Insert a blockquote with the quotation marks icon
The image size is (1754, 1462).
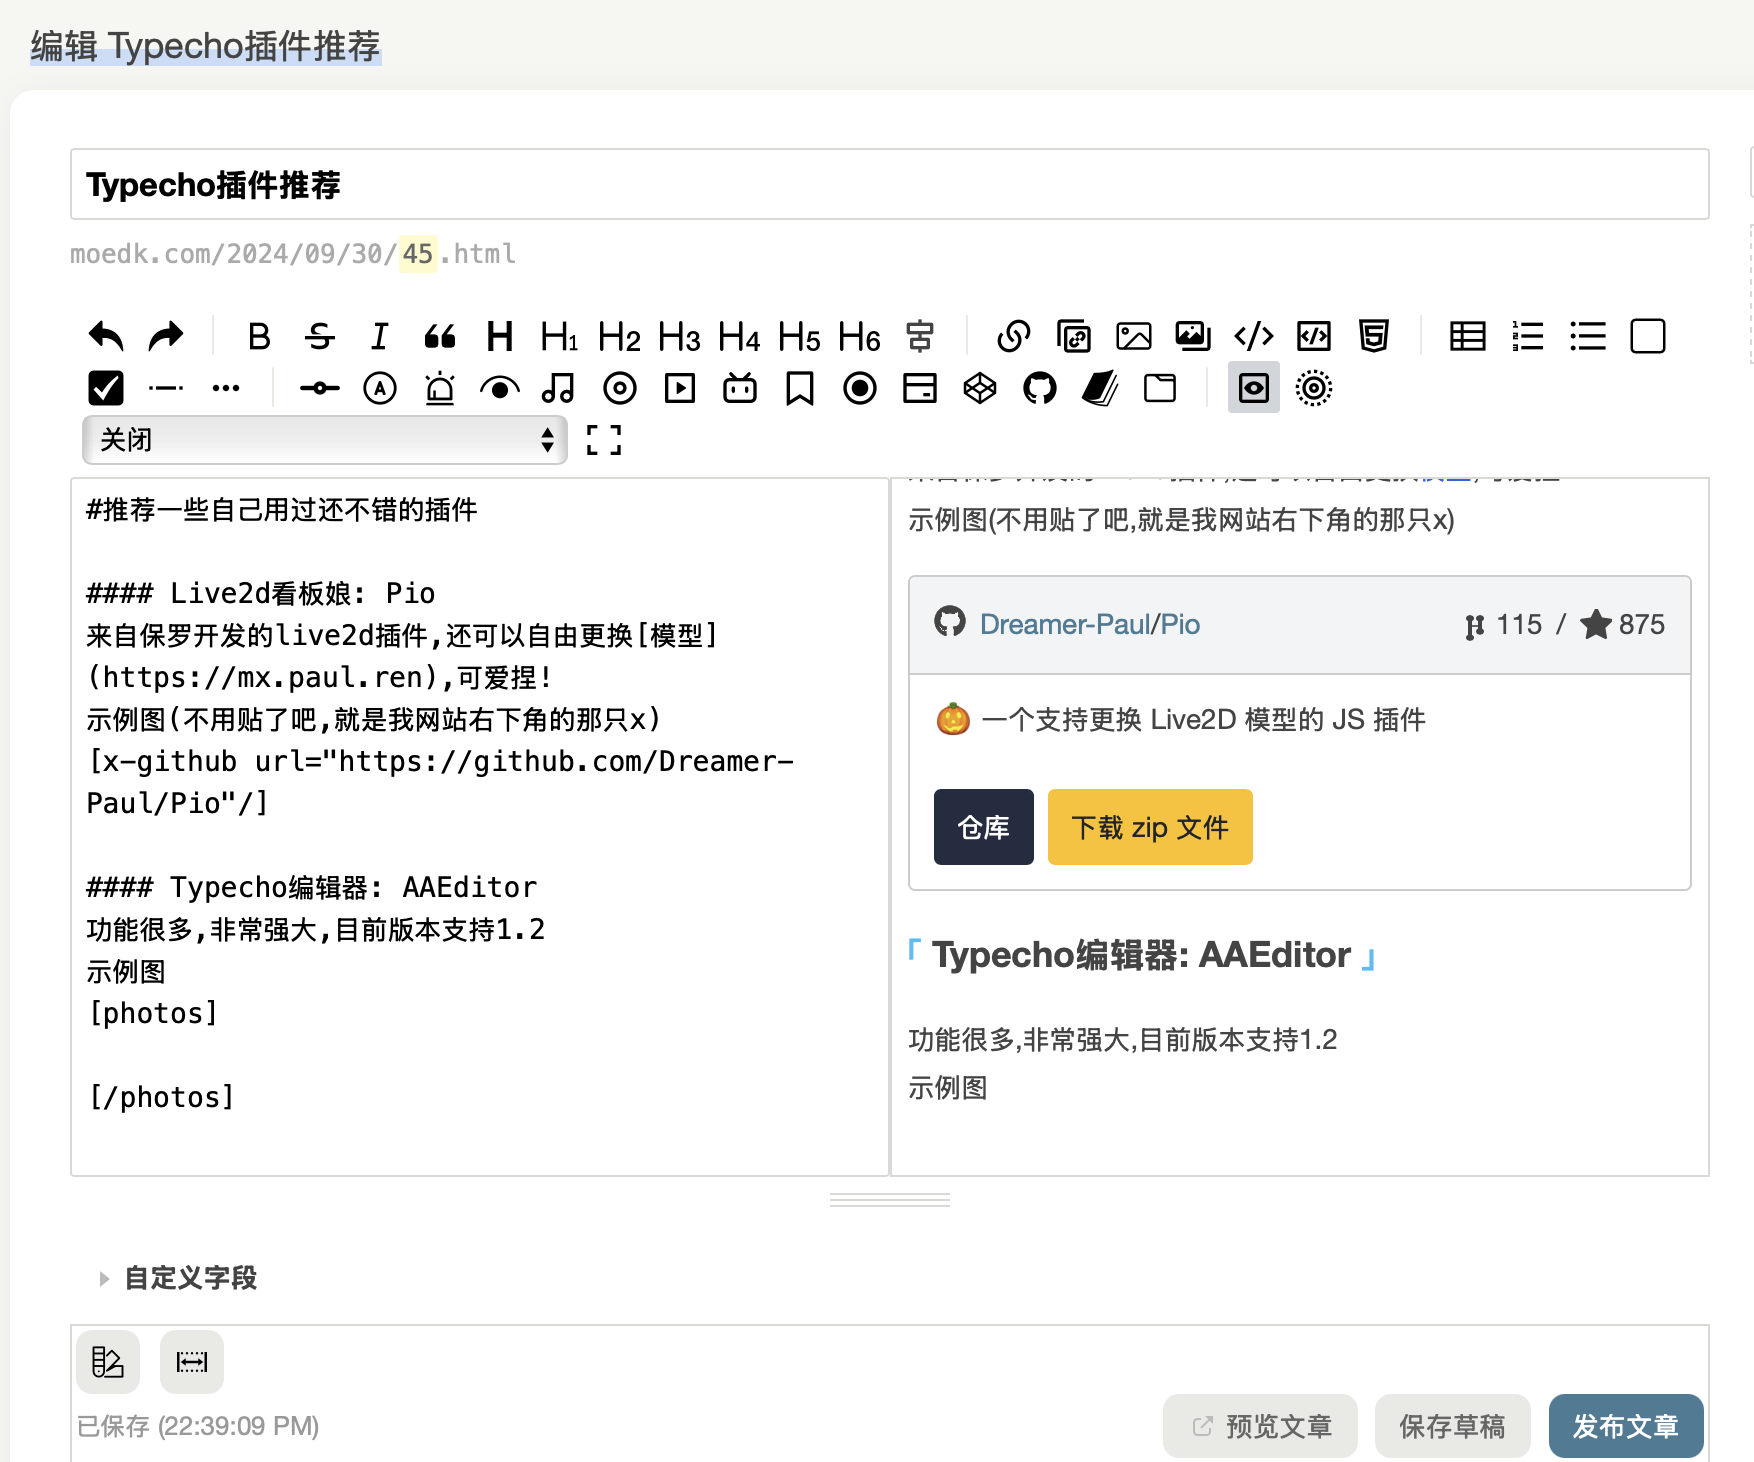coord(440,336)
